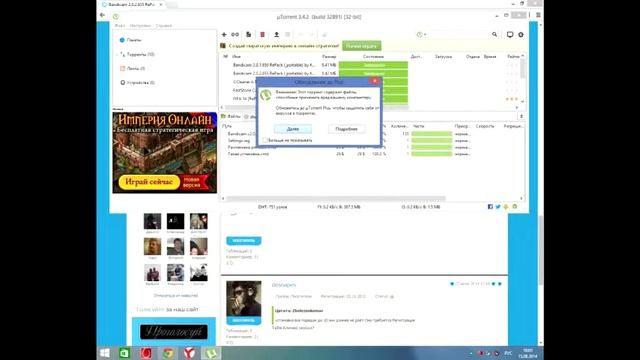Open uTorrent from the taskbar
640x360 pixels.
pos(211,353)
